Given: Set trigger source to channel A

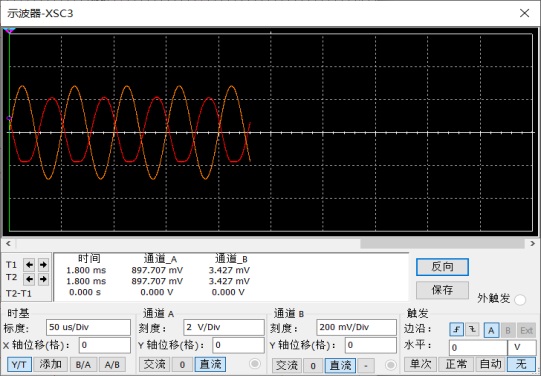Looking at the screenshot, I should (x=491, y=330).
